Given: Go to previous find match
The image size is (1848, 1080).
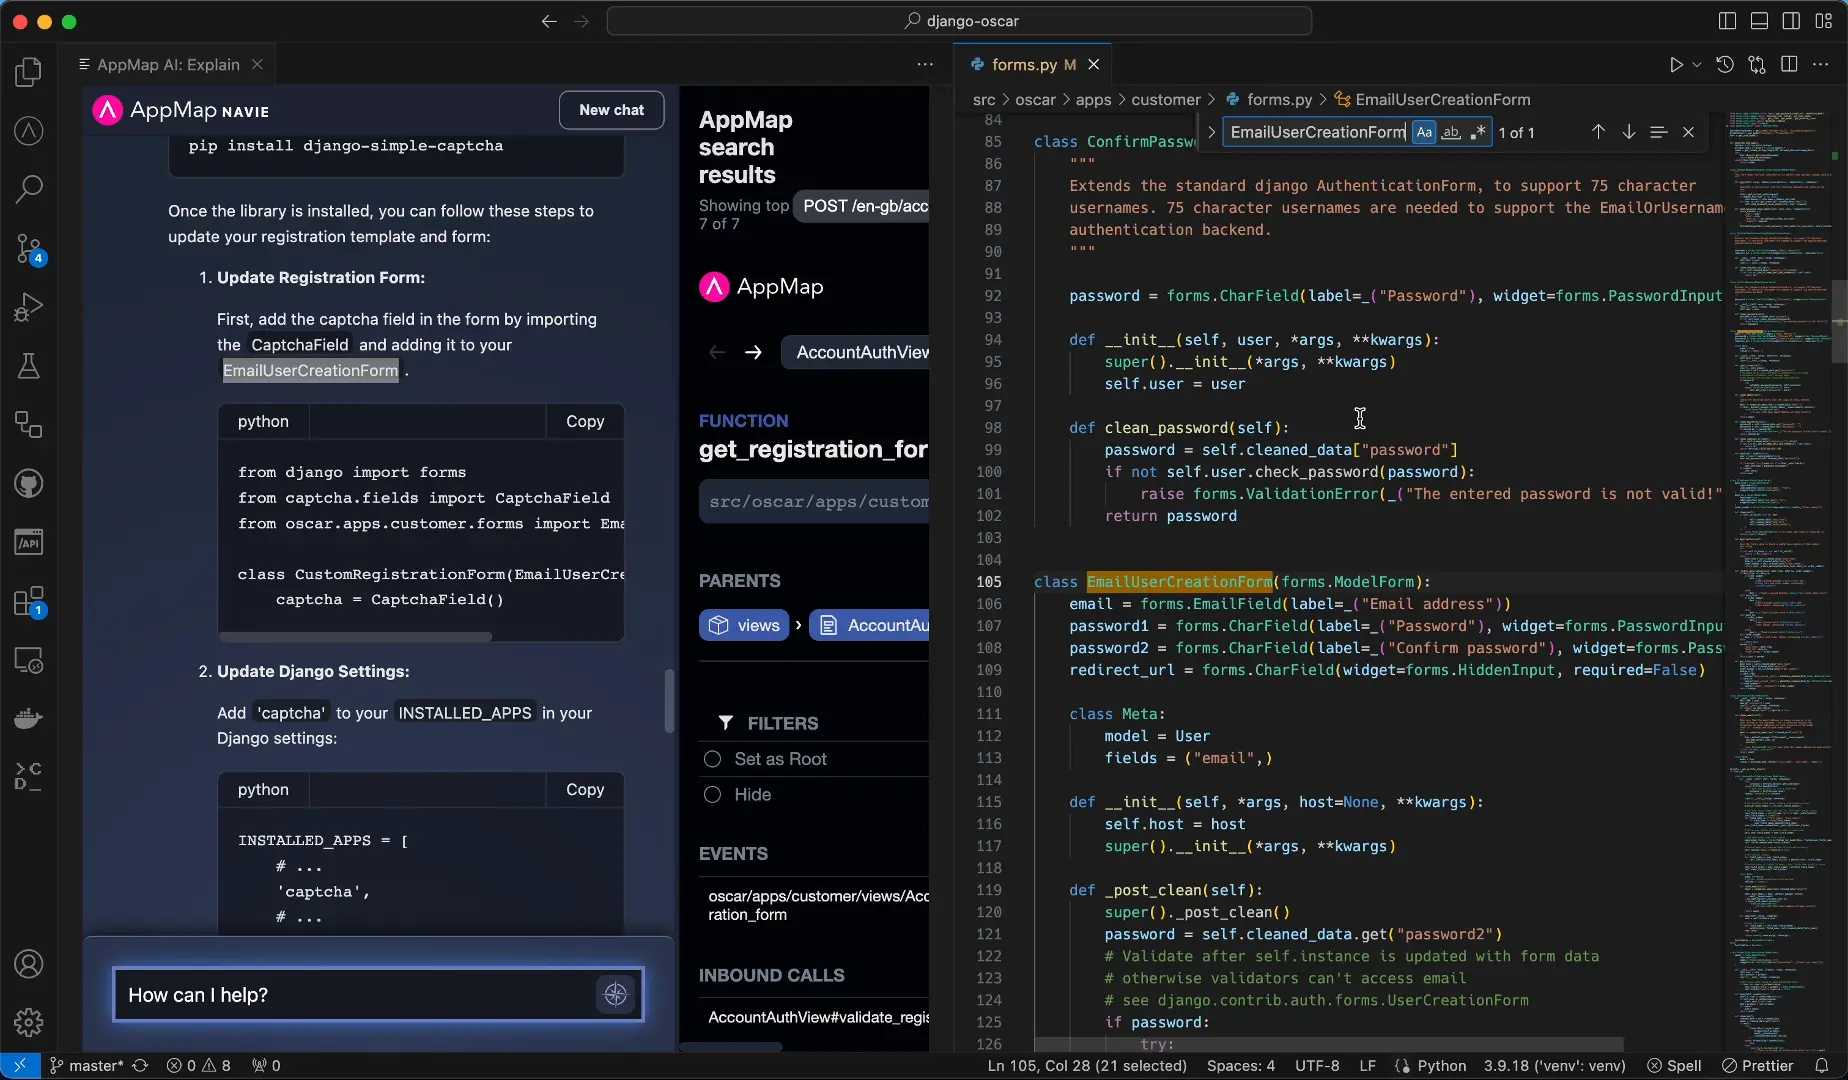Looking at the screenshot, I should click(x=1598, y=132).
